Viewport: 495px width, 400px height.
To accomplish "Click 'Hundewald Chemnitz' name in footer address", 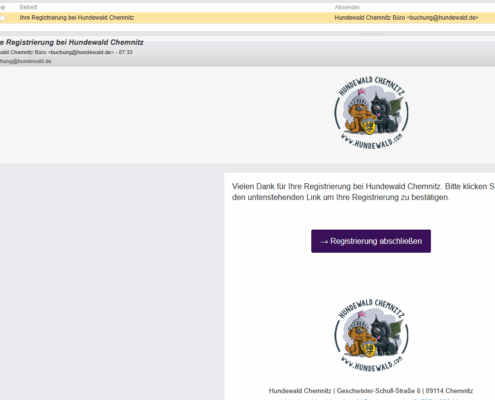I will pos(300,391).
